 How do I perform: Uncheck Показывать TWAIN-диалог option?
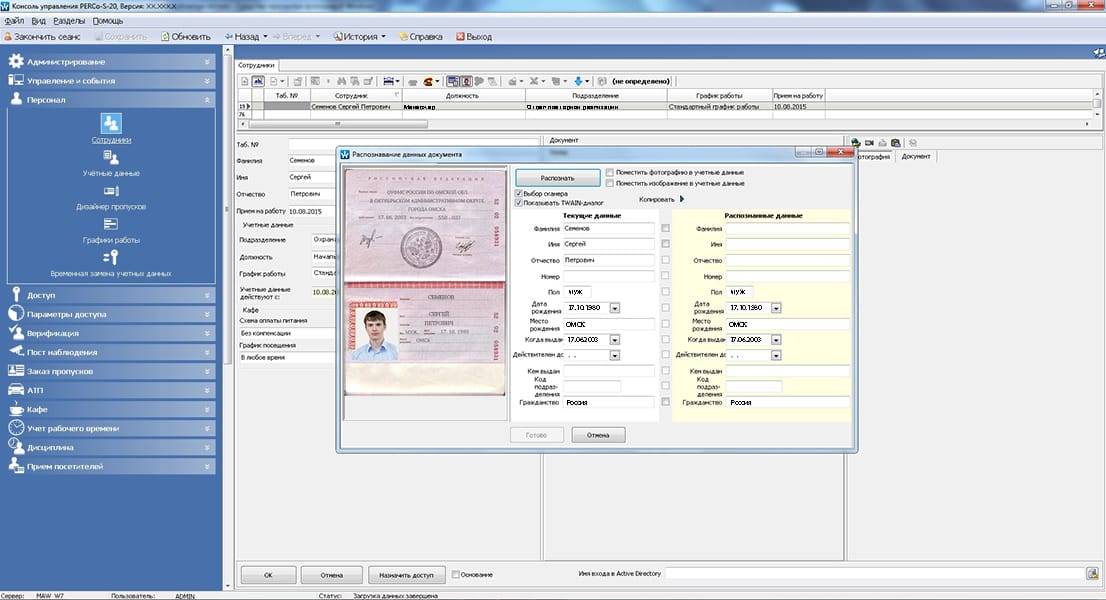(518, 202)
